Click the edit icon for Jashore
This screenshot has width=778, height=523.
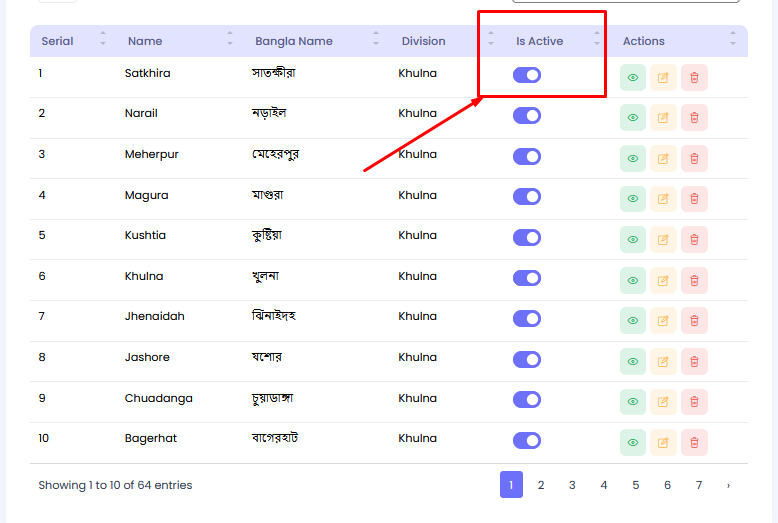(x=663, y=361)
